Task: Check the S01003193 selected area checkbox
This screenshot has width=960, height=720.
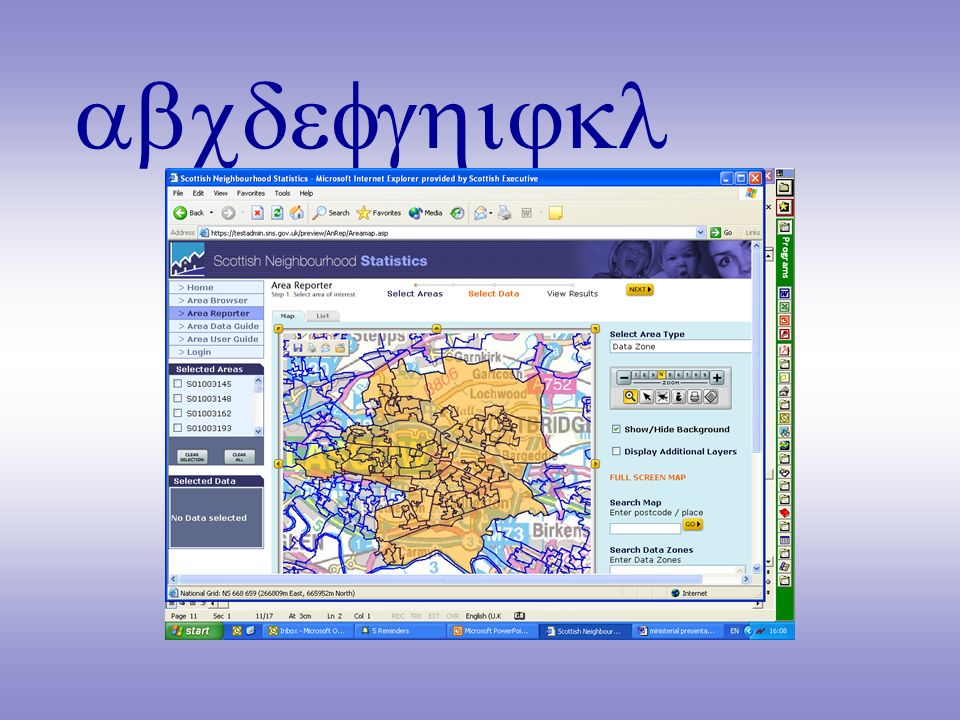Action: pos(178,427)
